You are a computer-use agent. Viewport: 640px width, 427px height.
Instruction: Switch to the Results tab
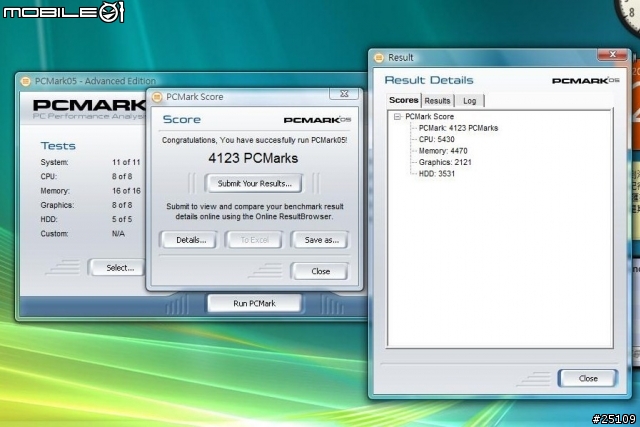pos(437,100)
